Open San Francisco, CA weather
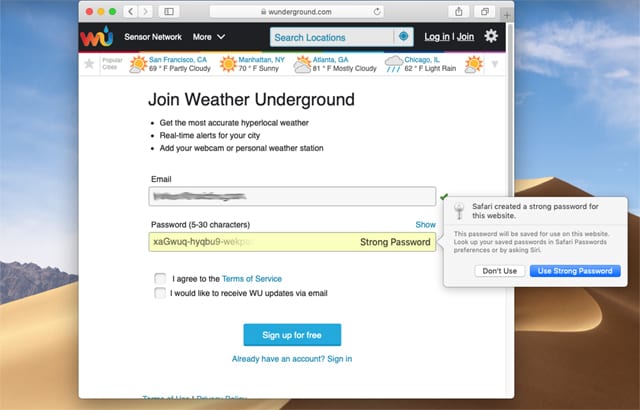This screenshot has height=410, width=640. coord(180,60)
